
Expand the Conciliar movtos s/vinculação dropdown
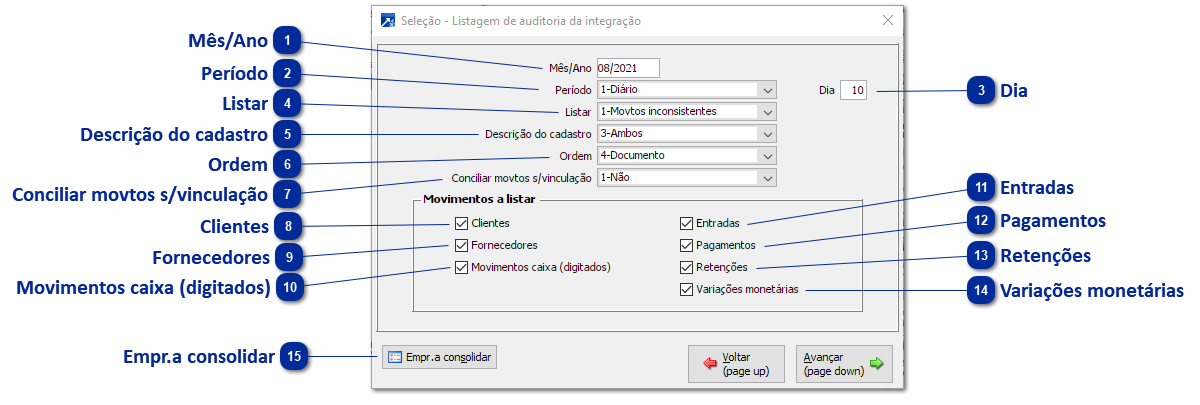click(x=767, y=178)
